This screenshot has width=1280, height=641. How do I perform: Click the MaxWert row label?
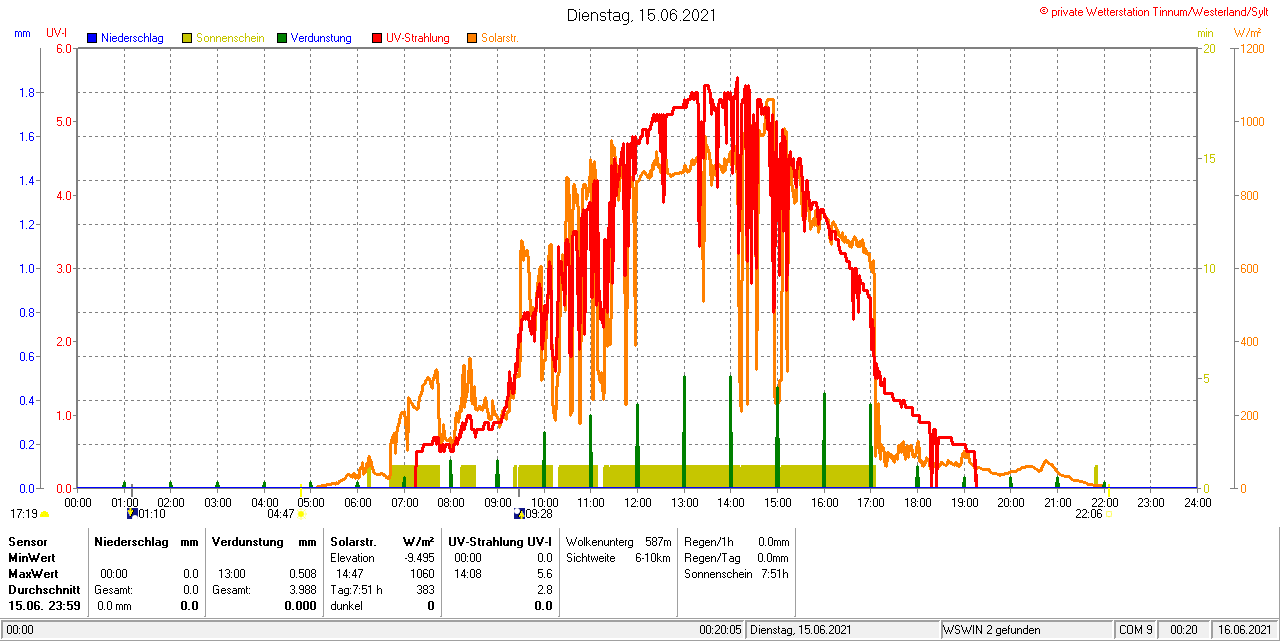pyautogui.click(x=34, y=573)
